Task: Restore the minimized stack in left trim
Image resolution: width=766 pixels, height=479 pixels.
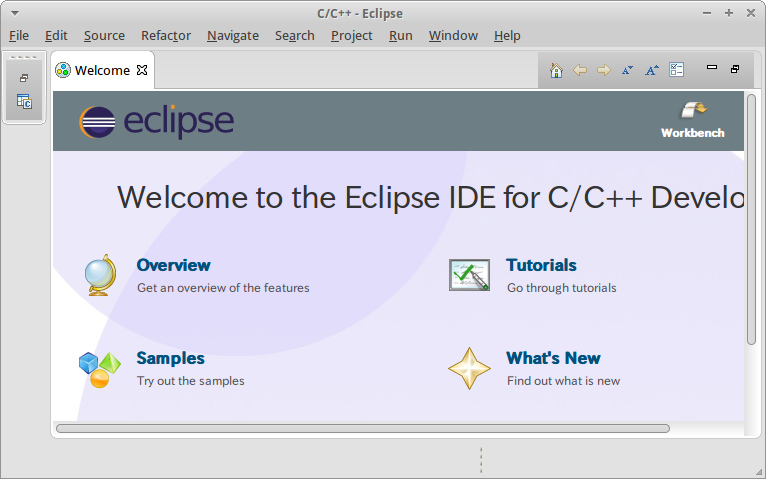Action: tap(24, 78)
